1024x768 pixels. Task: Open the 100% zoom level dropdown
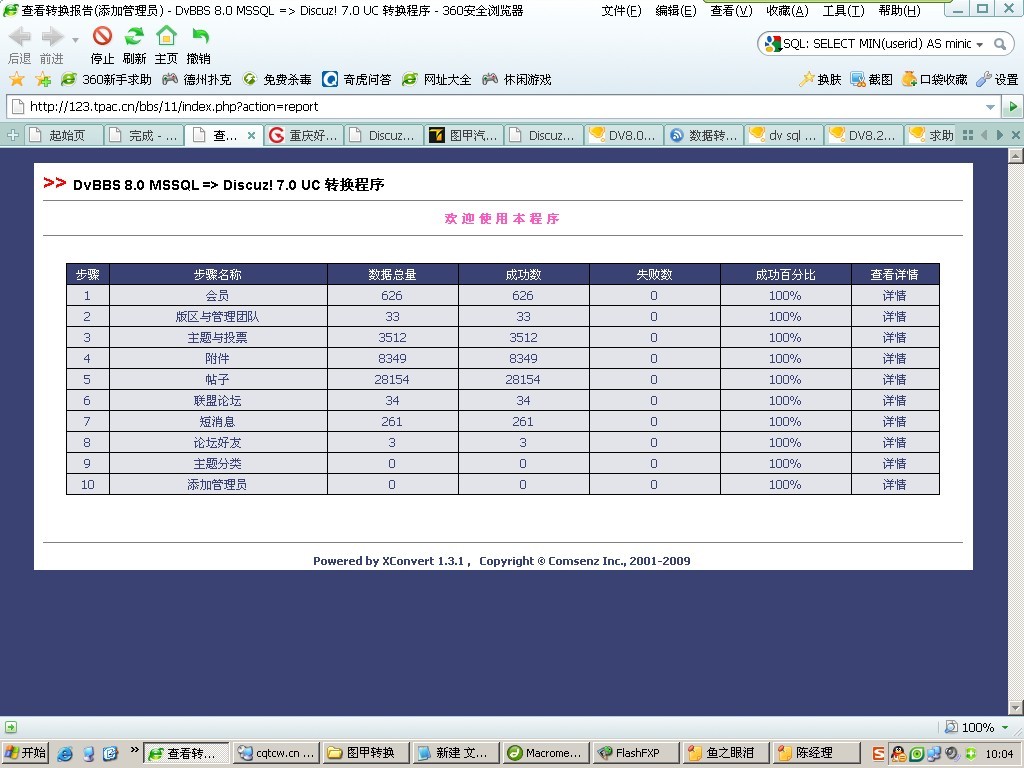(1005, 728)
